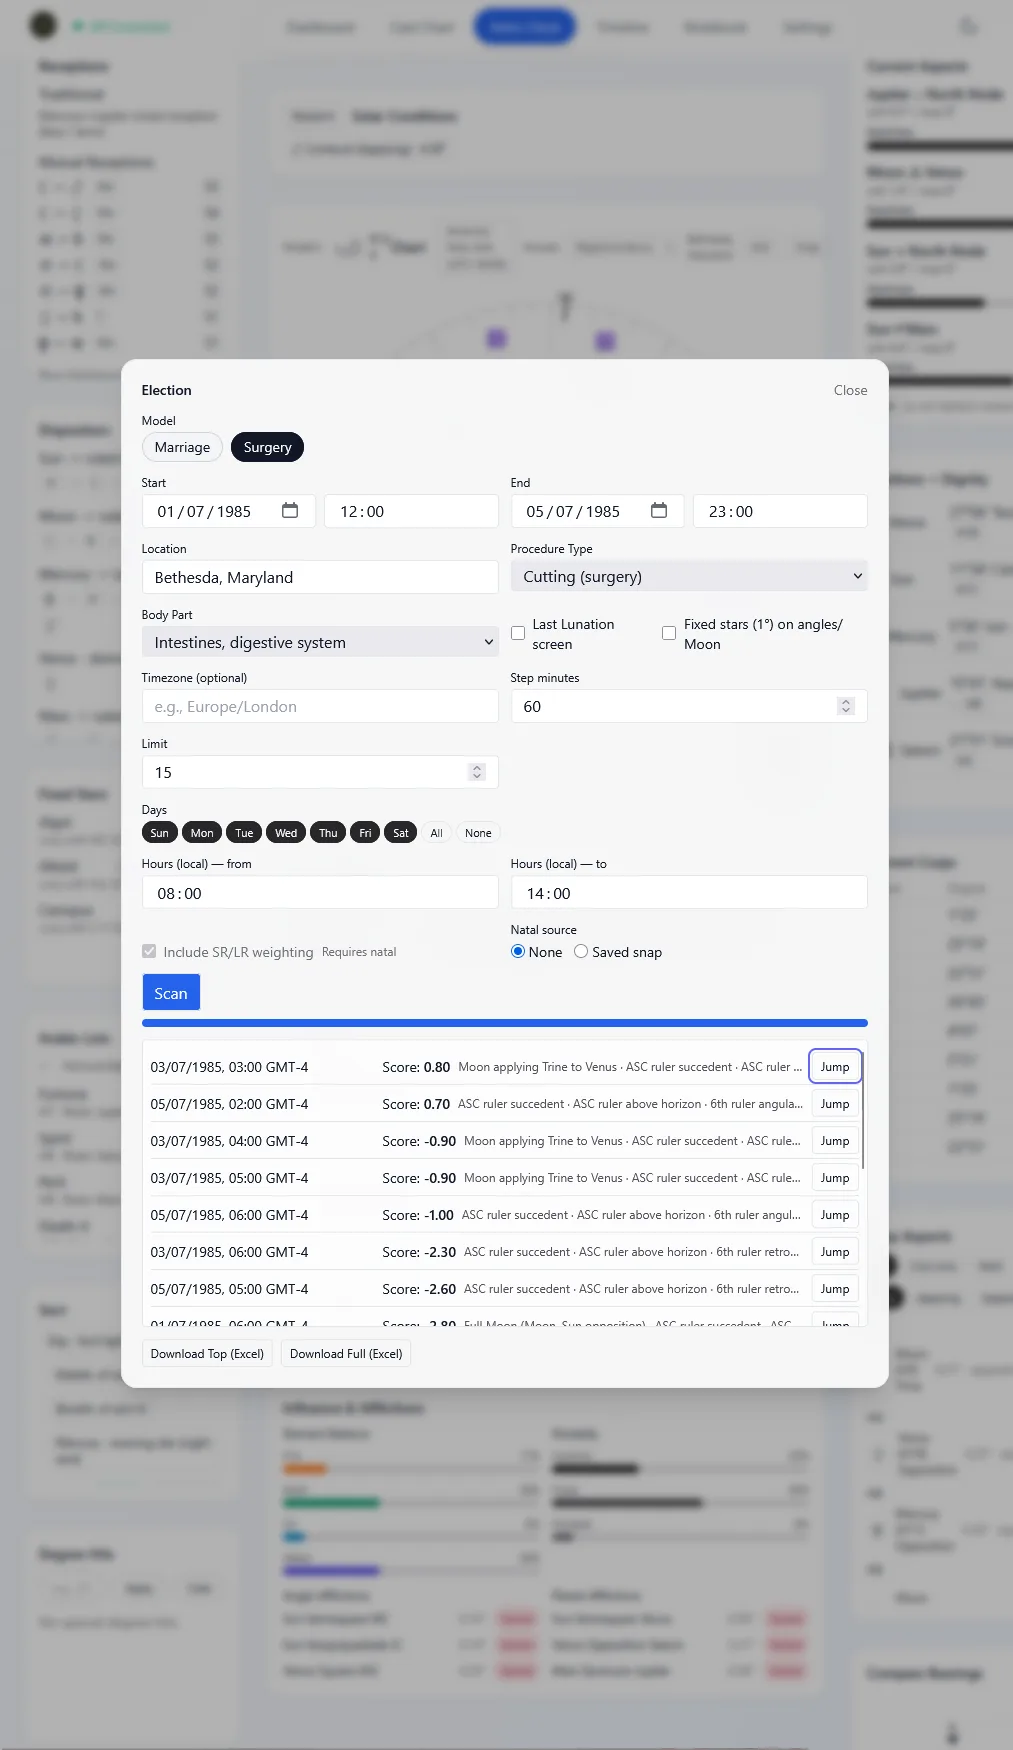
Task: Select the Saved snap radio button
Action: [581, 952]
